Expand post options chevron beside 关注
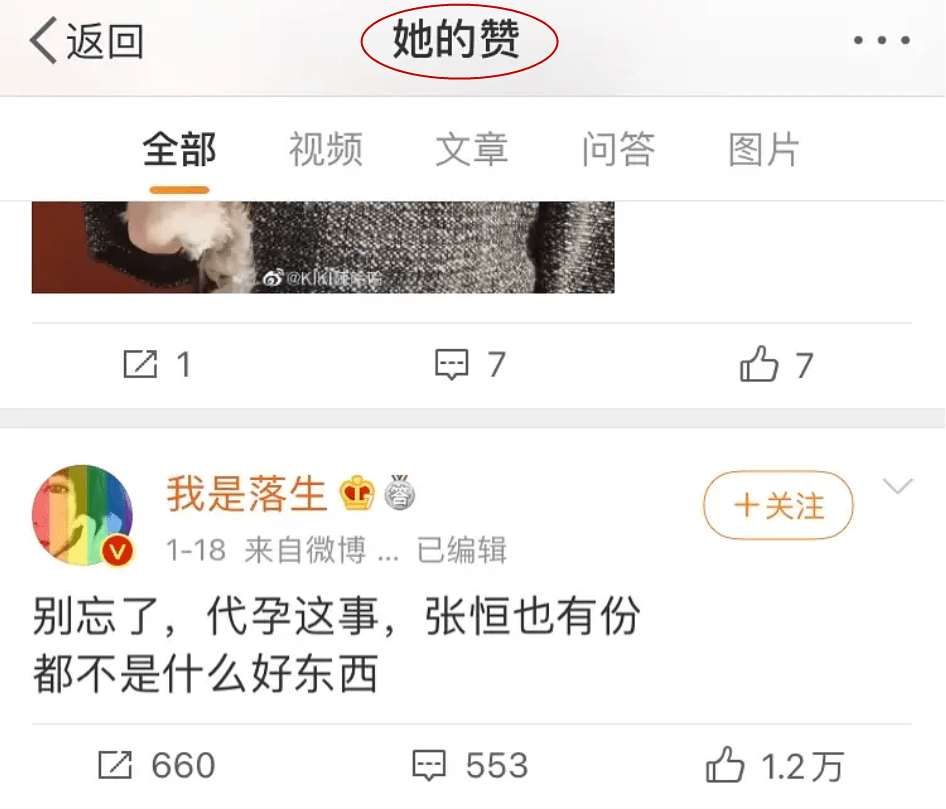 click(898, 486)
